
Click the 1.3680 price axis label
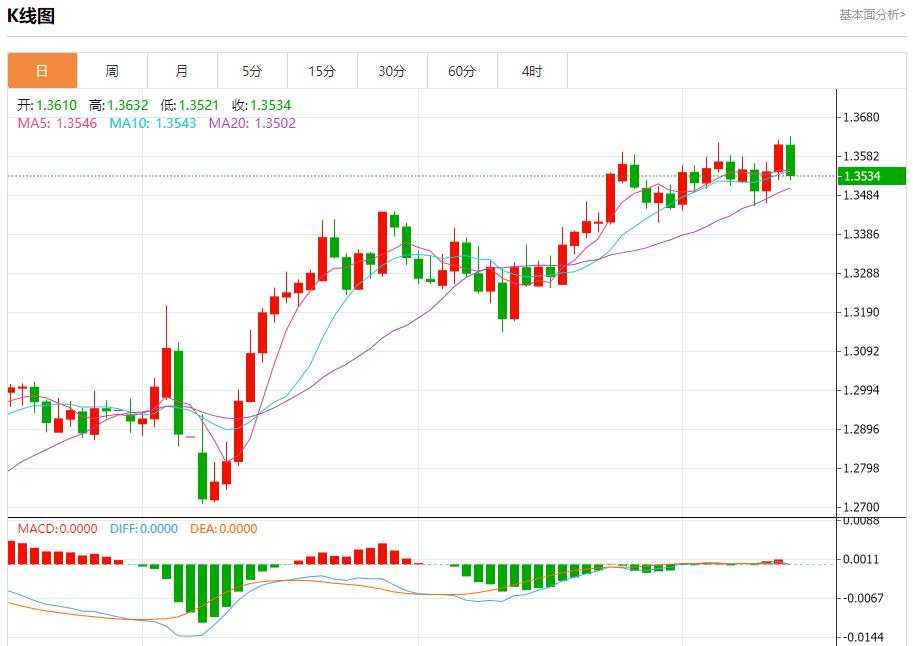point(861,117)
